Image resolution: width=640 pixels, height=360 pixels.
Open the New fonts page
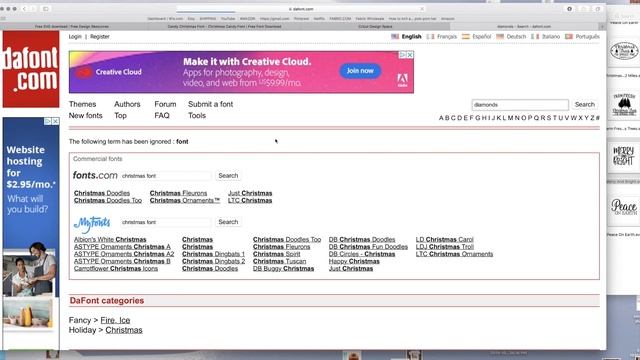click(85, 116)
